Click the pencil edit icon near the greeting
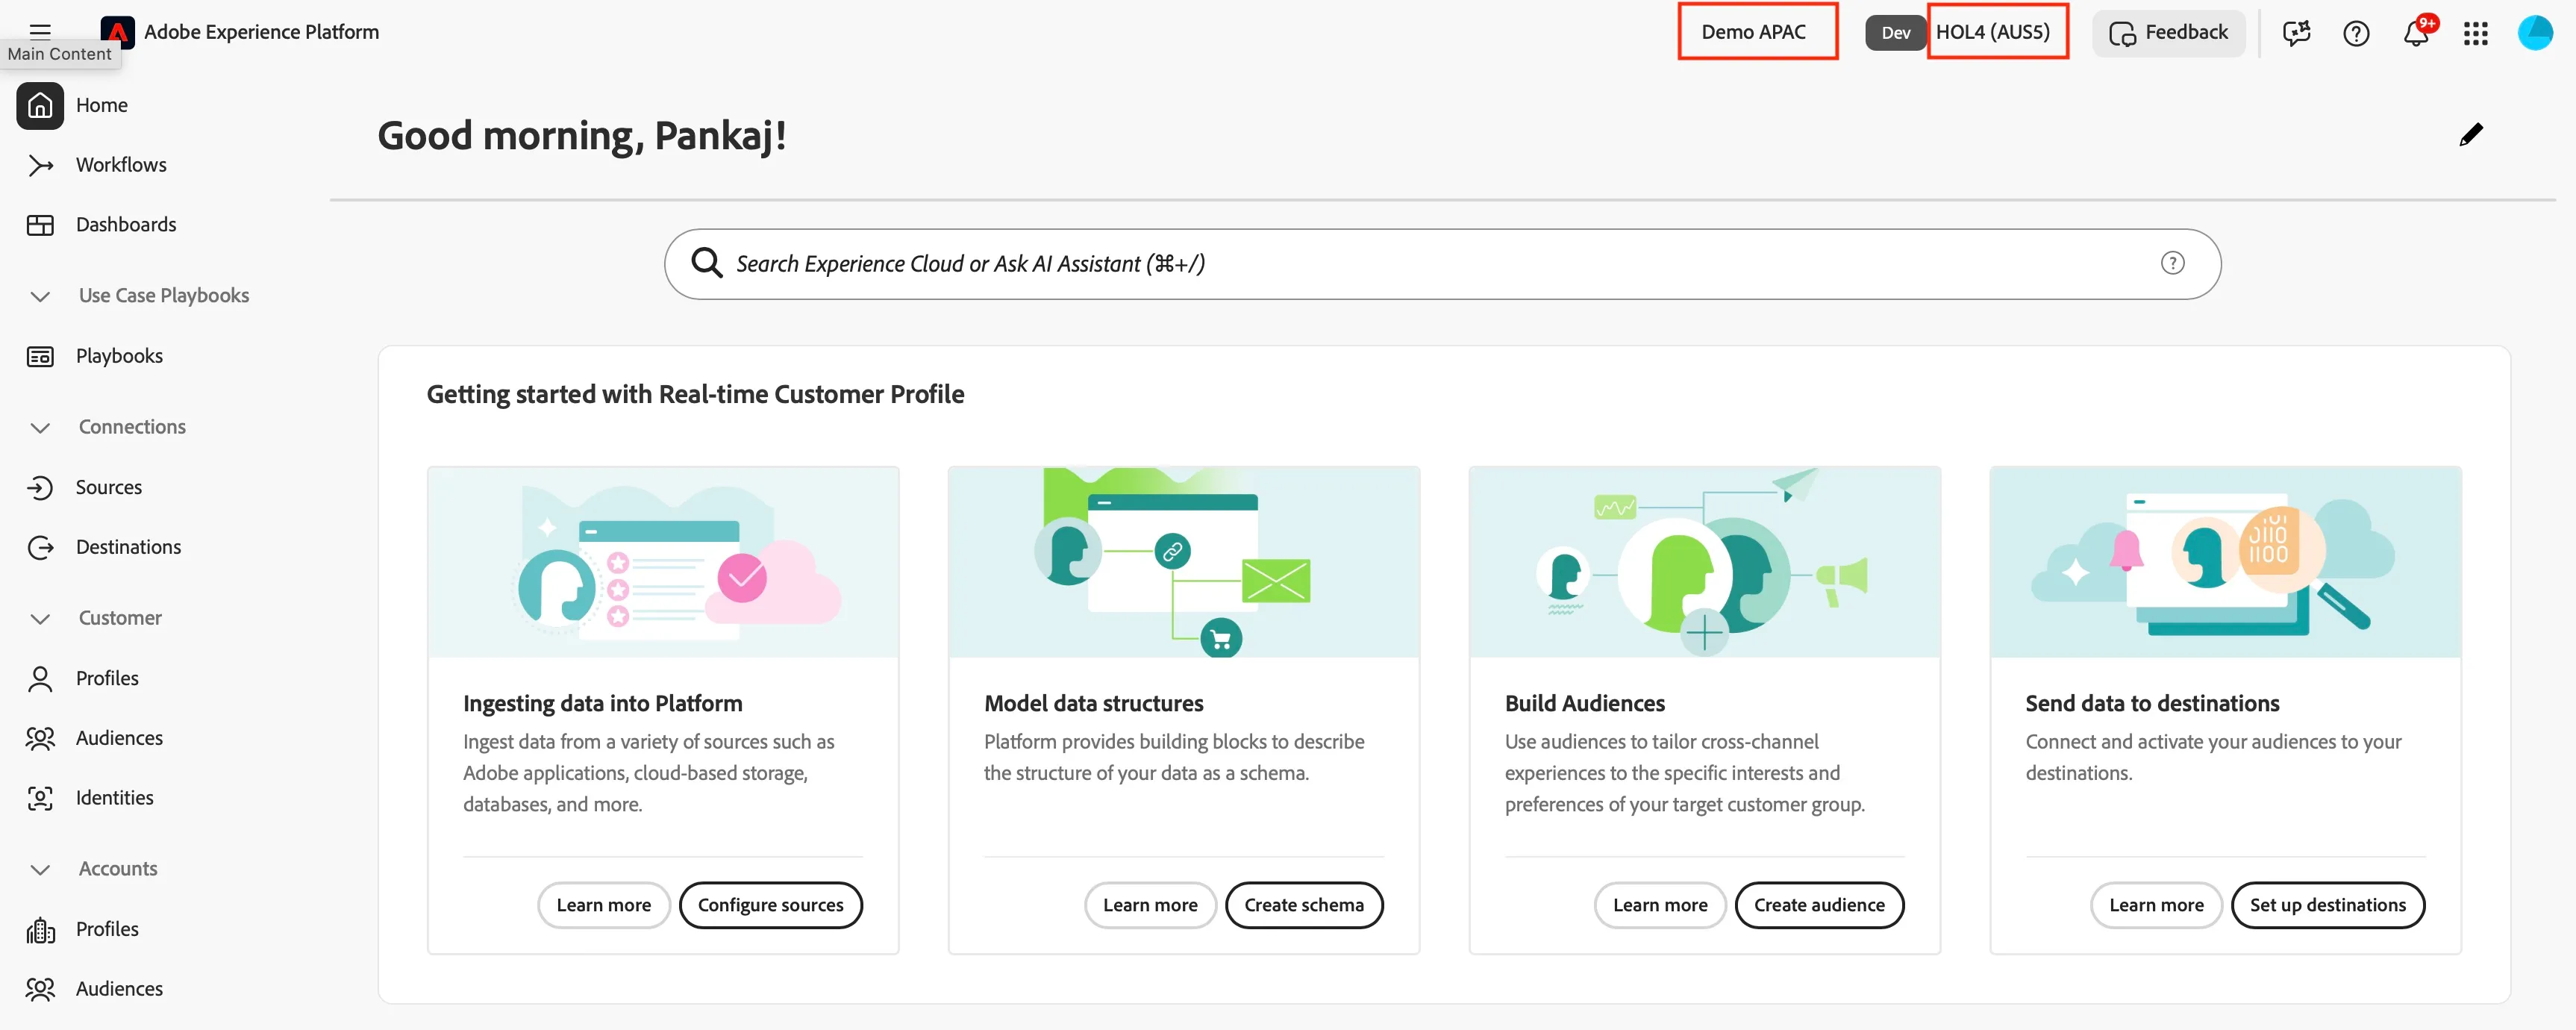Screen dimensions: 2576x1030 click(x=2471, y=135)
